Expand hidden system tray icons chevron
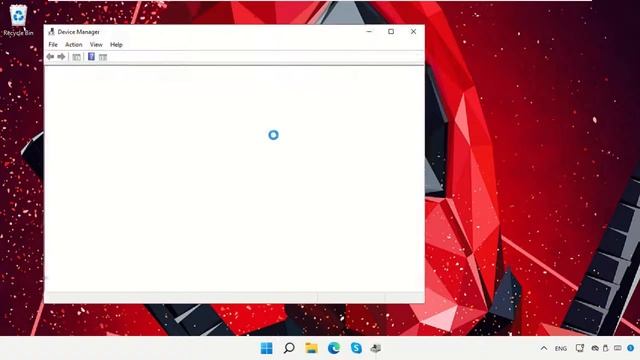Image resolution: width=640 pixels, height=360 pixels. coord(544,348)
